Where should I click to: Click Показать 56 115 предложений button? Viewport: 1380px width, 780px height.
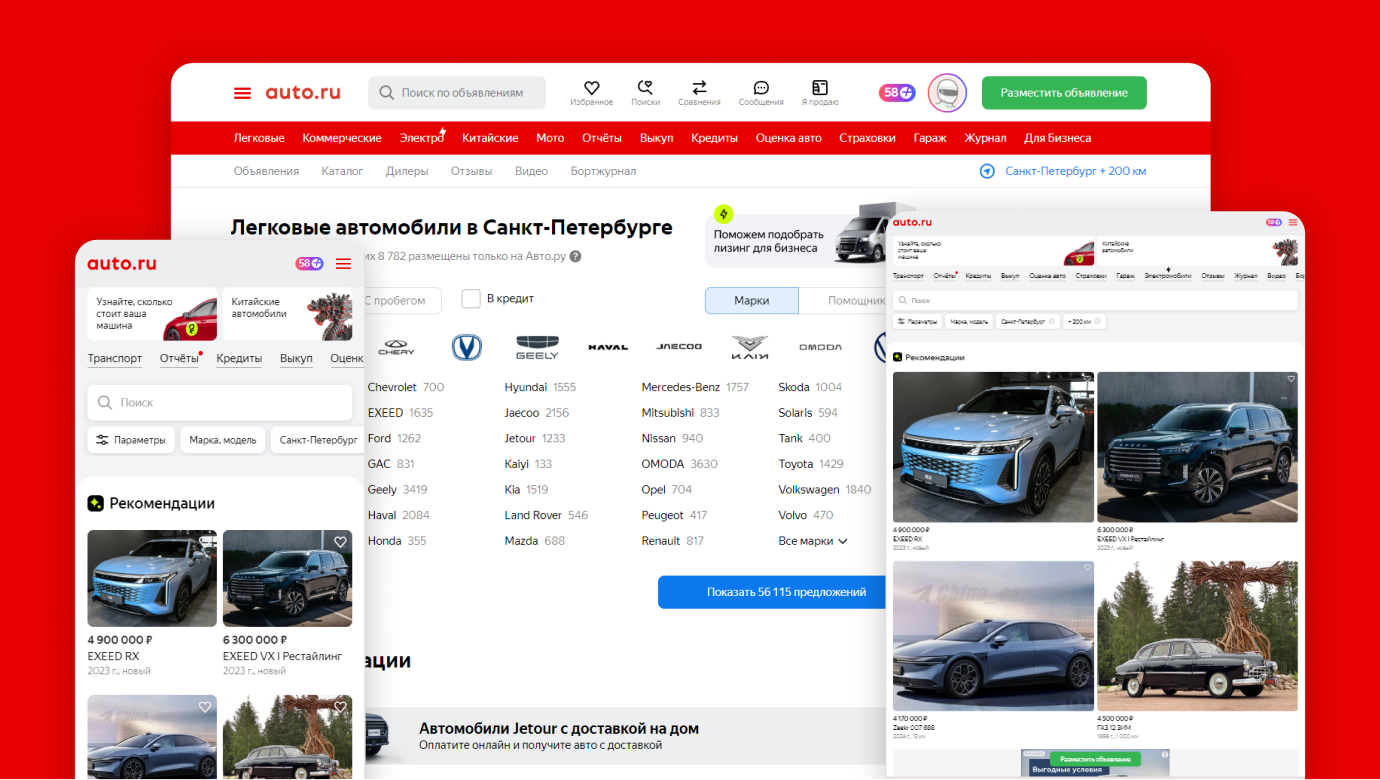(x=772, y=592)
